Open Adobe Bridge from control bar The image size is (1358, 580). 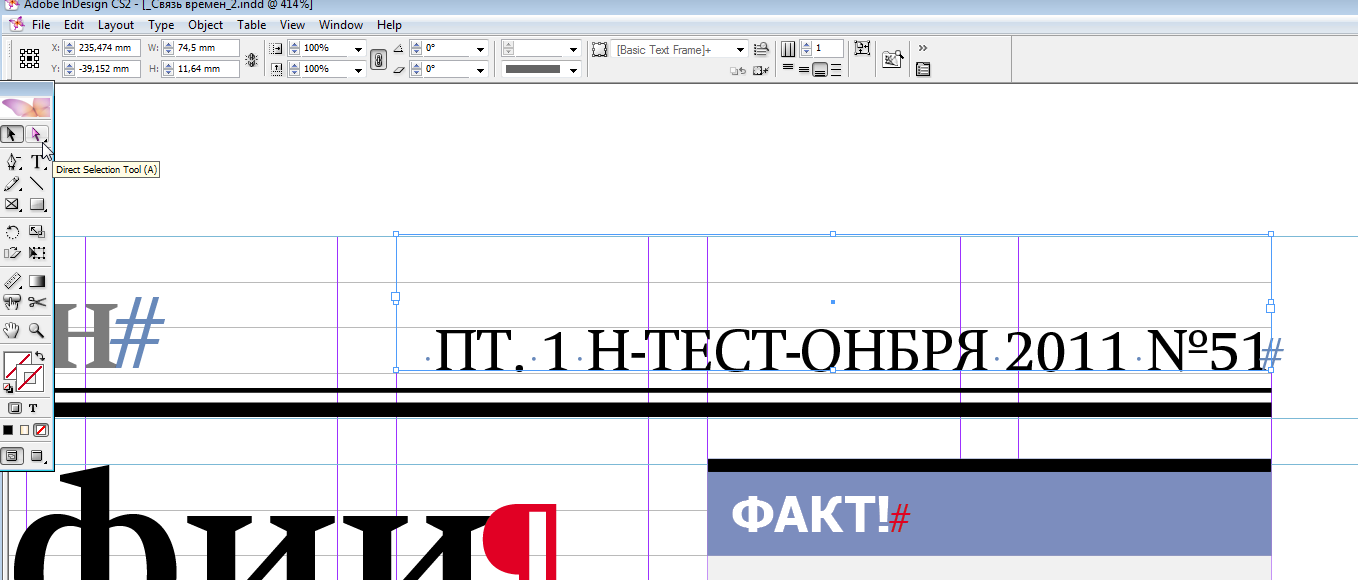coord(892,59)
